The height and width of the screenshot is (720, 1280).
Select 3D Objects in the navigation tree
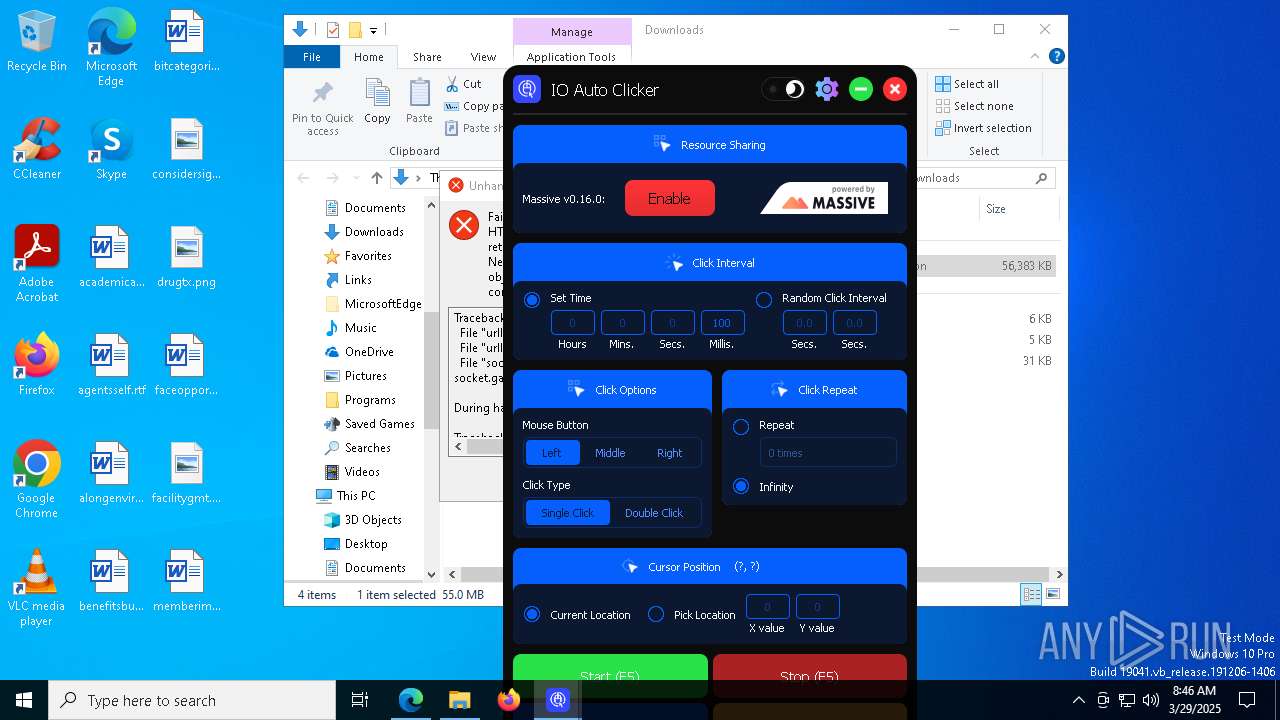373,520
